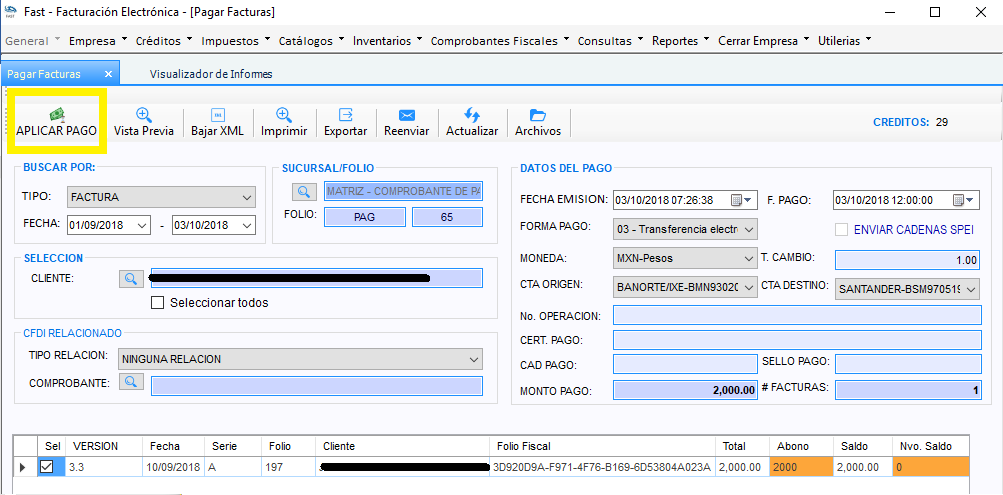Open the Empresa menu
This screenshot has width=1003, height=495.
point(97,41)
